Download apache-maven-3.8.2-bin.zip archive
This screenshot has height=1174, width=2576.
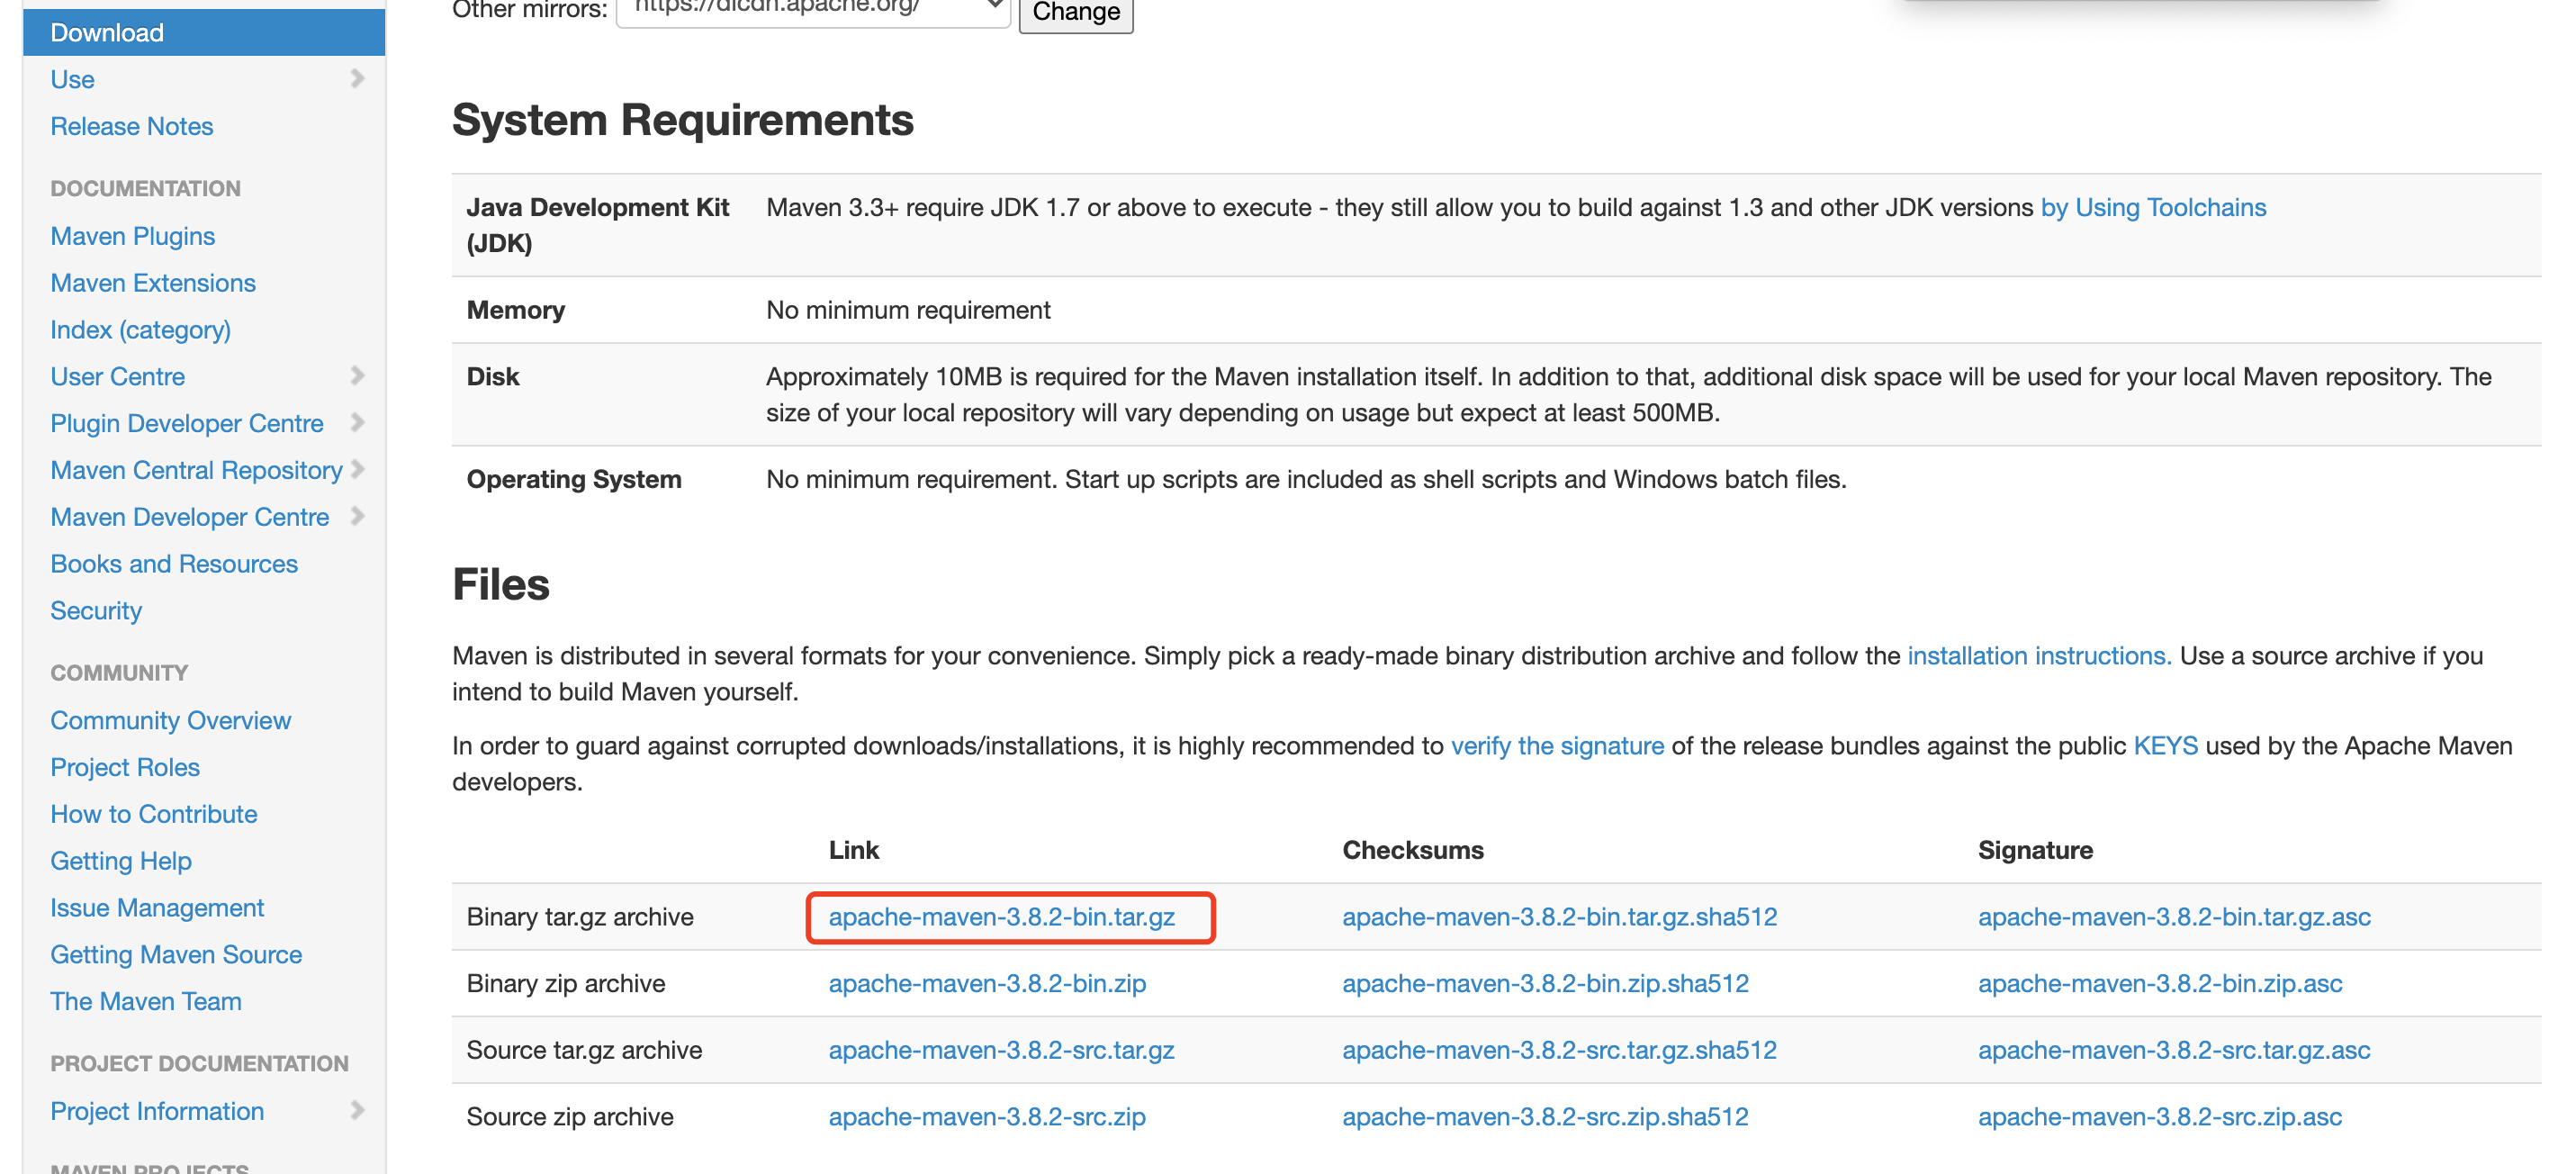986,983
